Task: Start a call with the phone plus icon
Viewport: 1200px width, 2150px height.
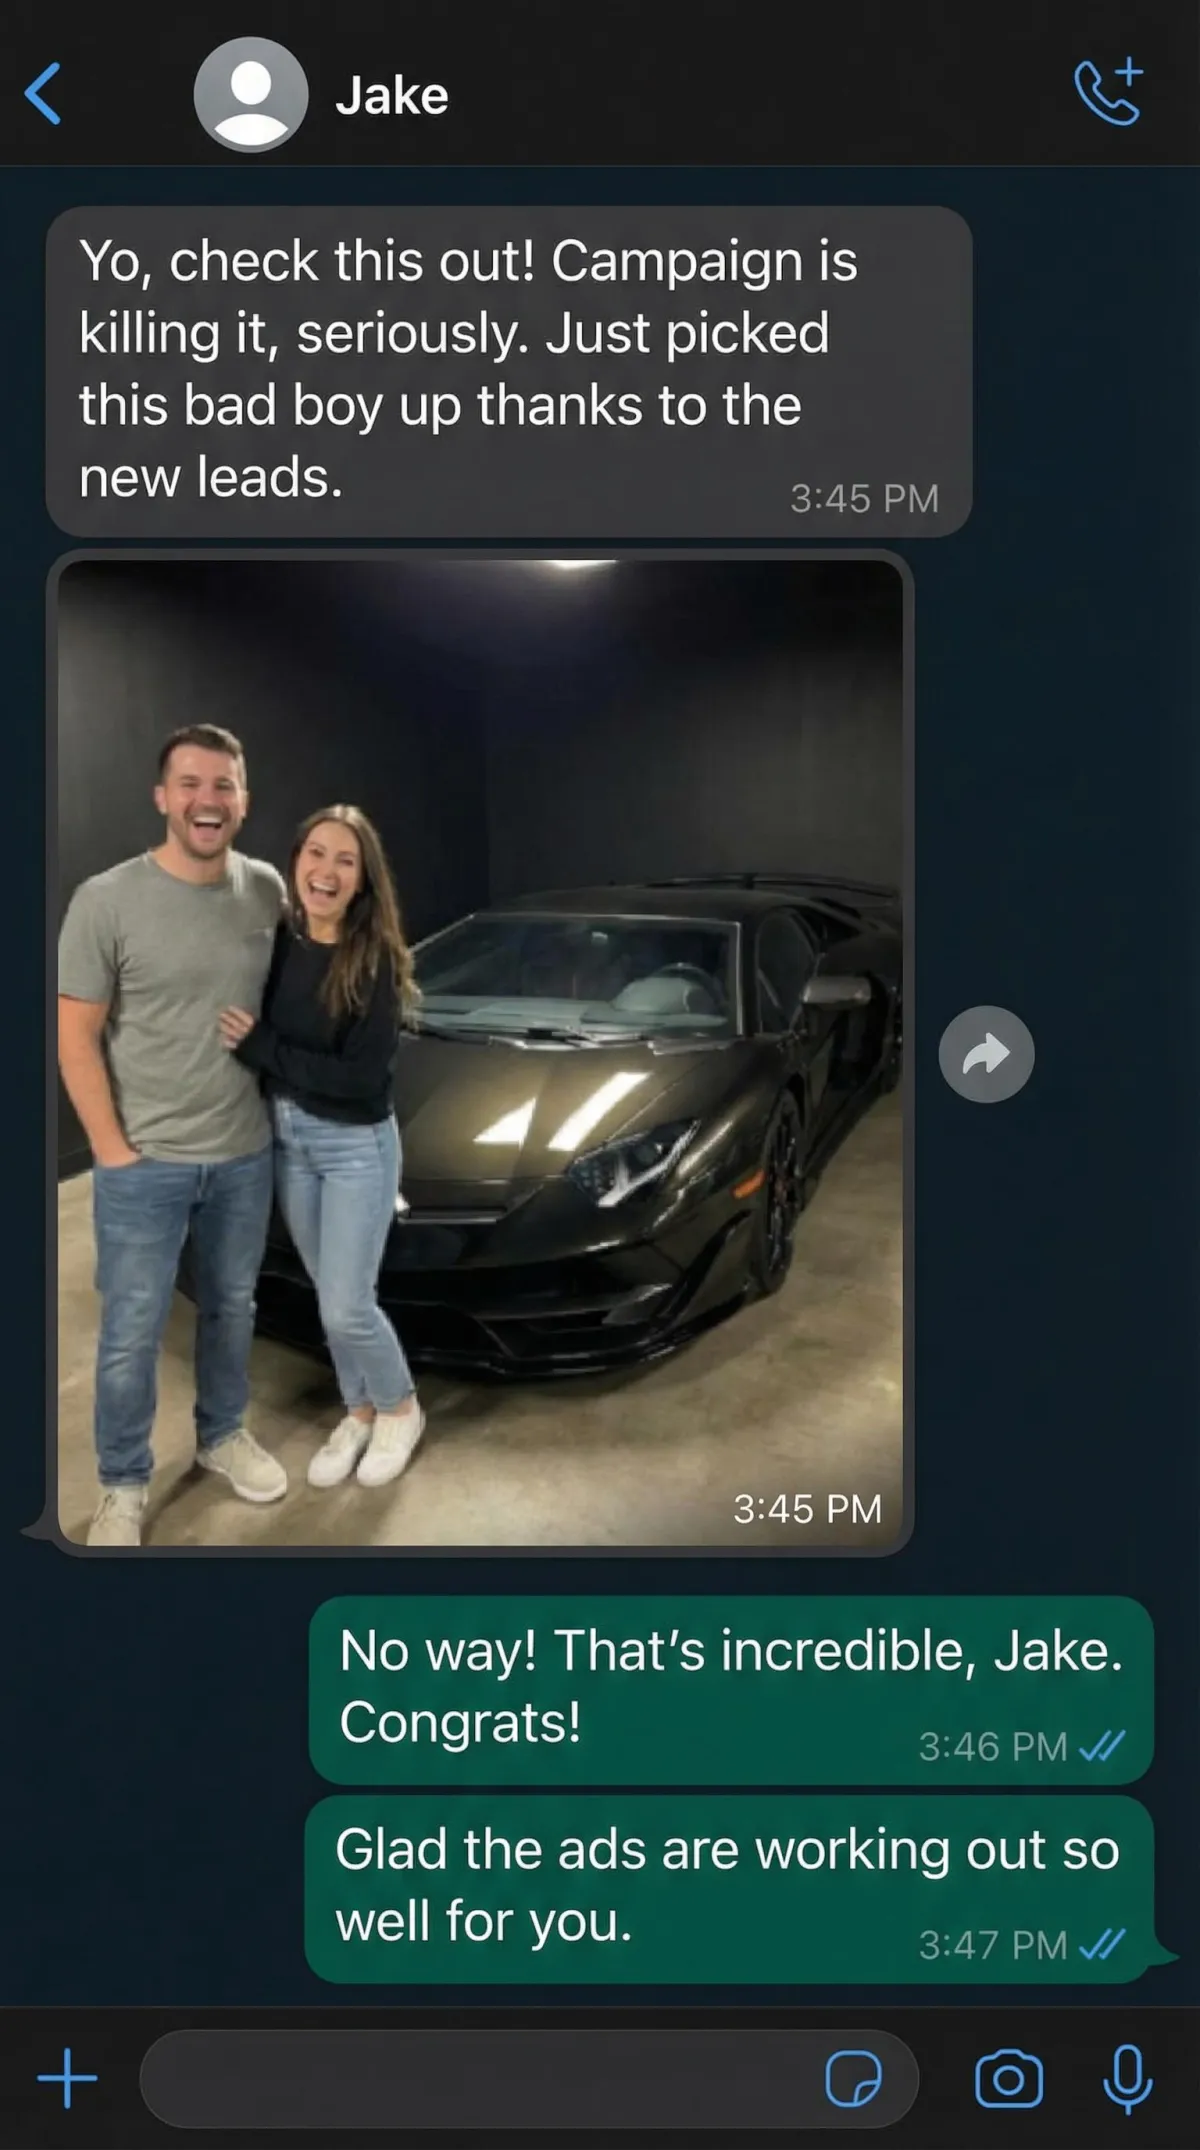Action: tap(1108, 92)
